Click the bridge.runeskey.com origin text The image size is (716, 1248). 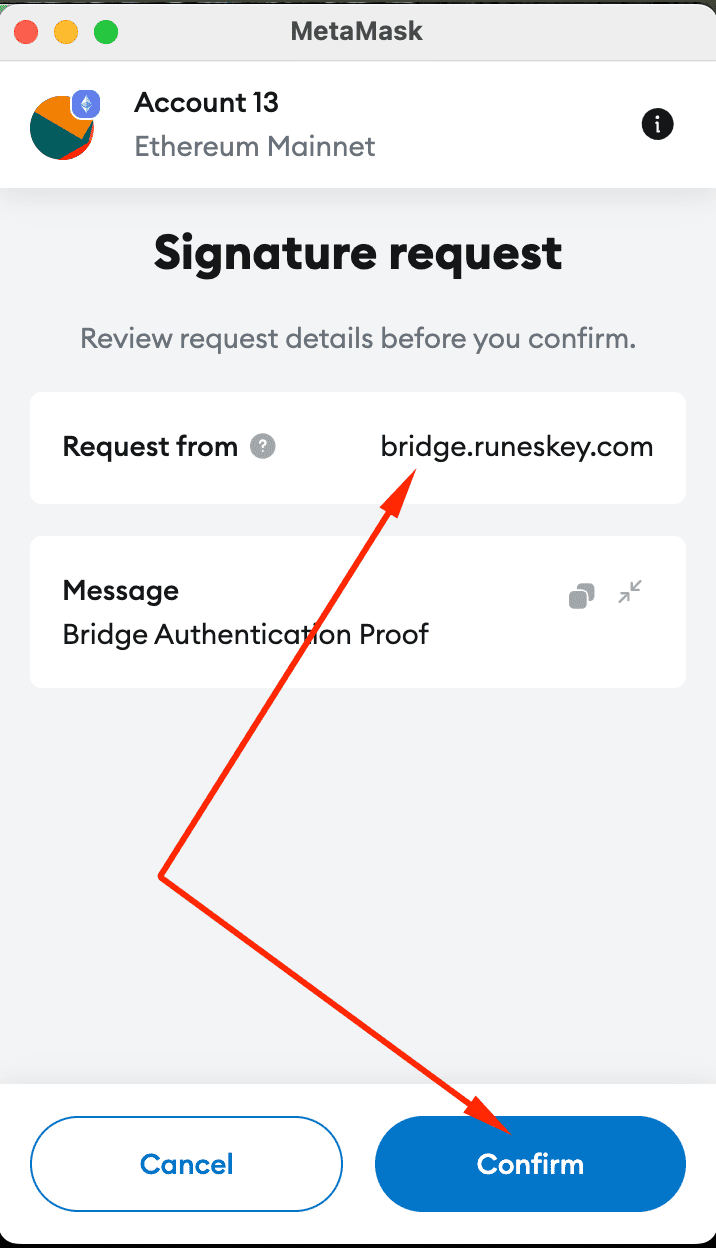(516, 447)
